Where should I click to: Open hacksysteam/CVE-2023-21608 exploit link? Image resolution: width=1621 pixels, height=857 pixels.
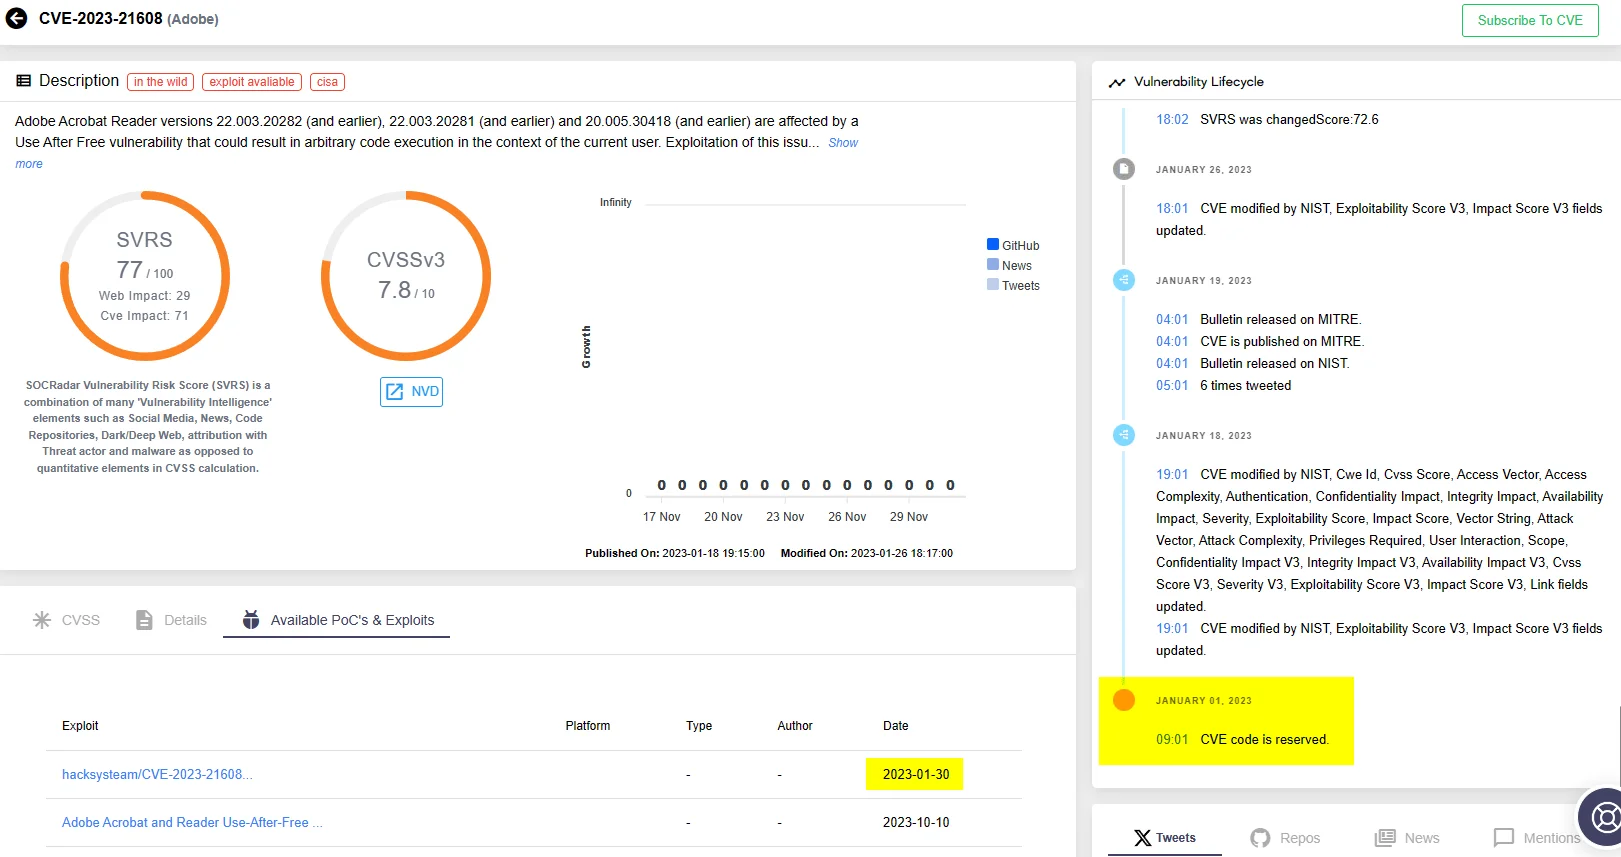157,774
